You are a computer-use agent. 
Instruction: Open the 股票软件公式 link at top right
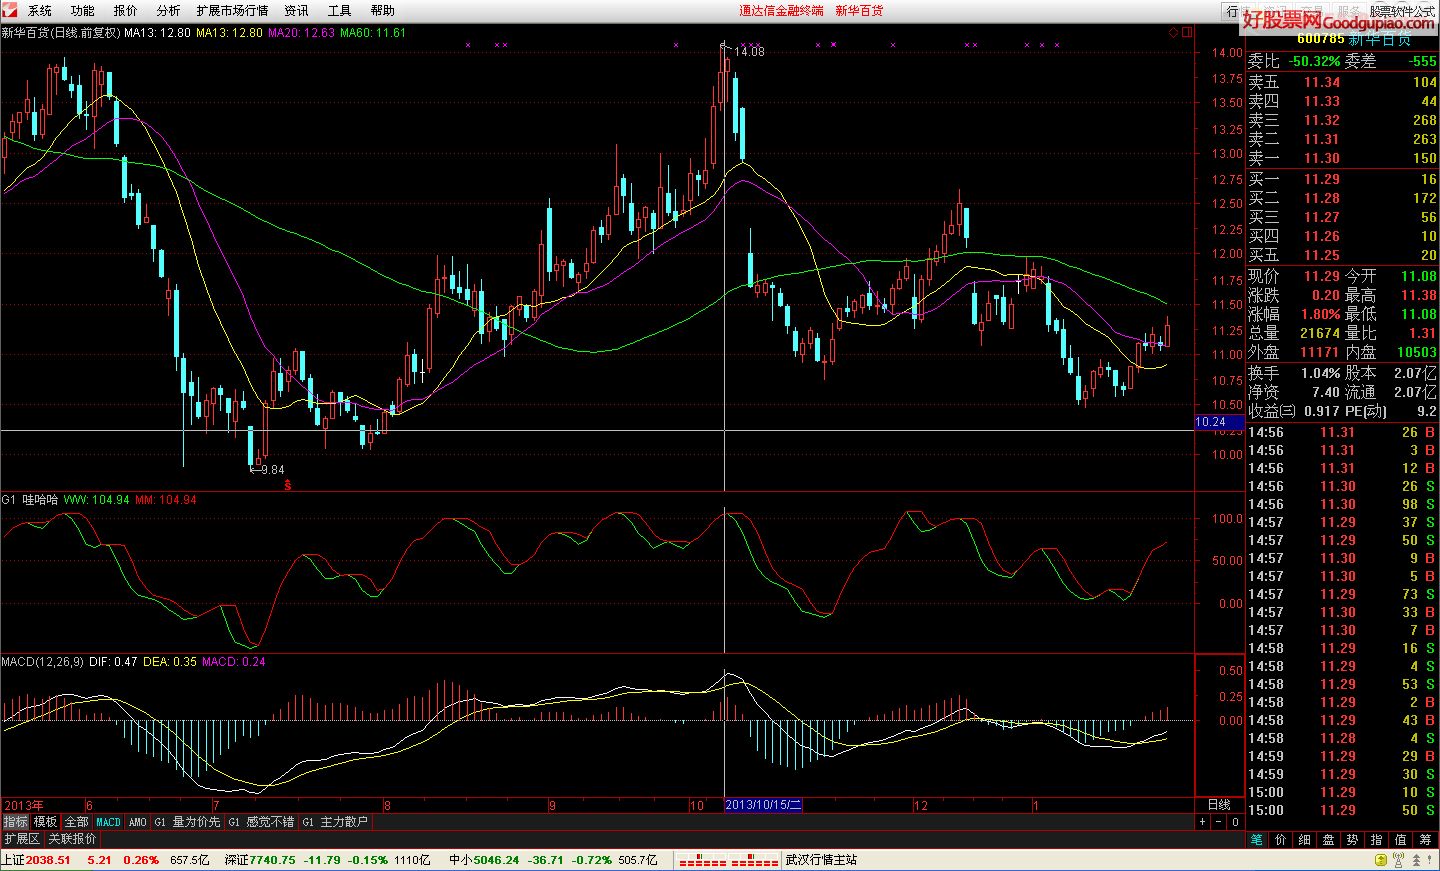(x=1402, y=11)
